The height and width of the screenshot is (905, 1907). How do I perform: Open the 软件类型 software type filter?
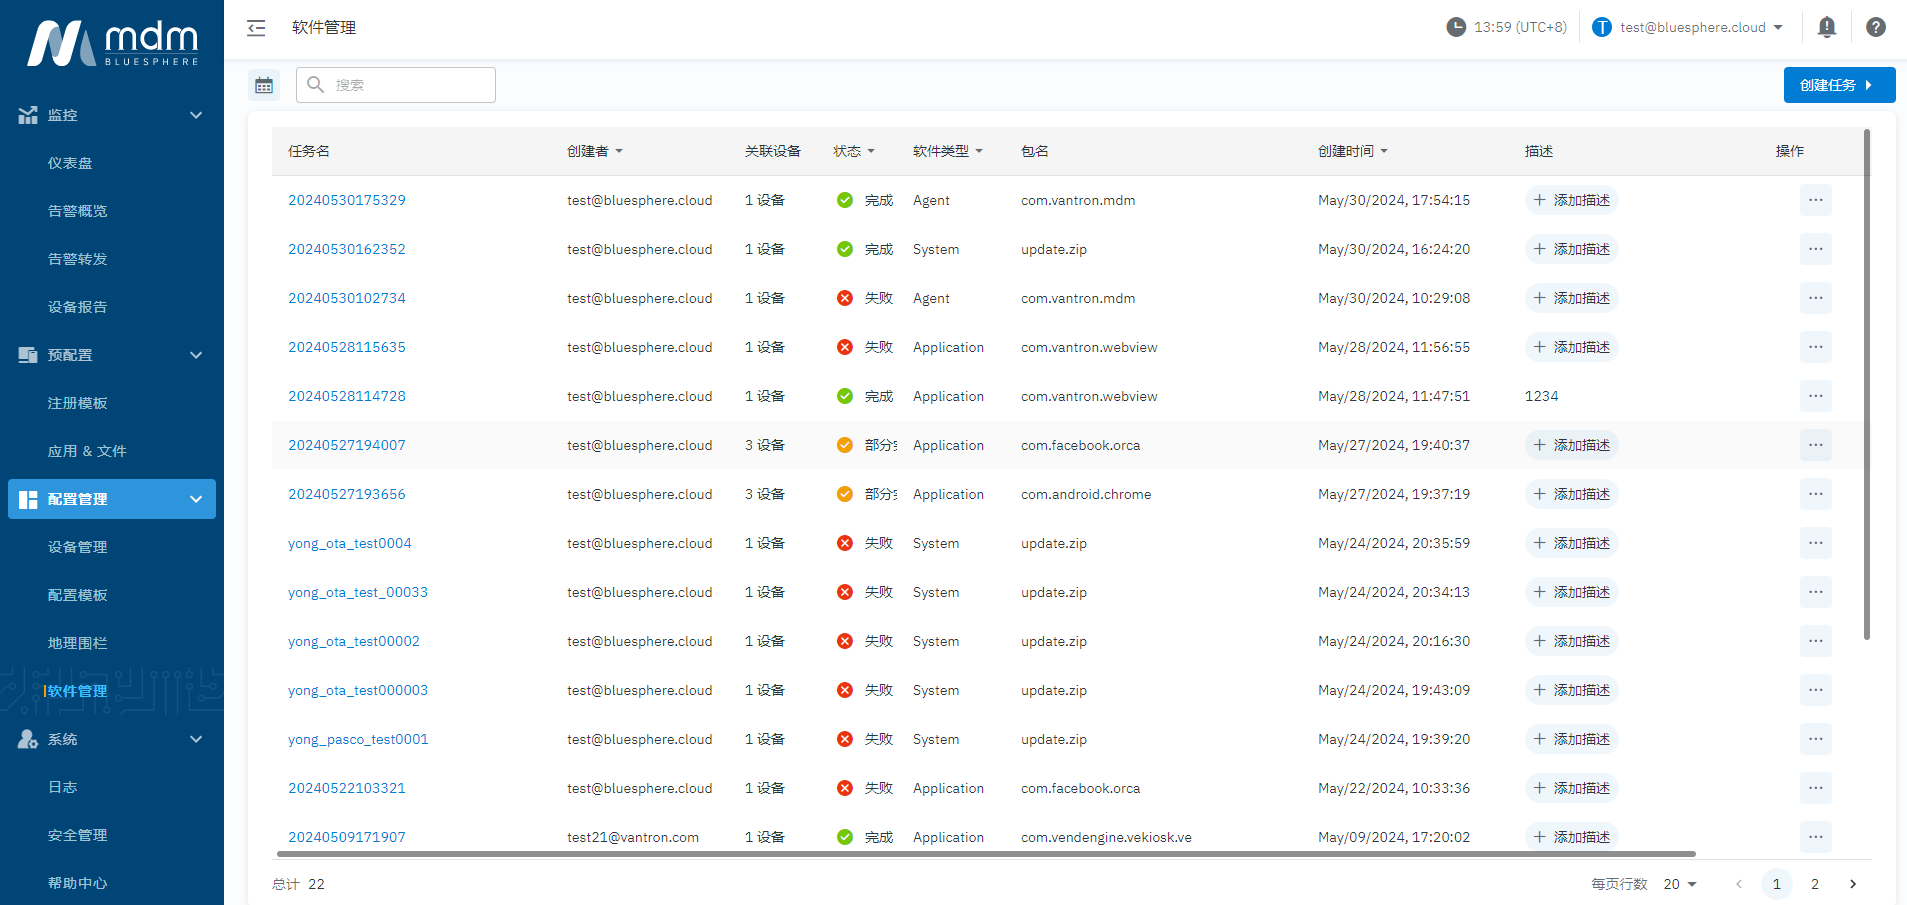pyautogui.click(x=947, y=151)
